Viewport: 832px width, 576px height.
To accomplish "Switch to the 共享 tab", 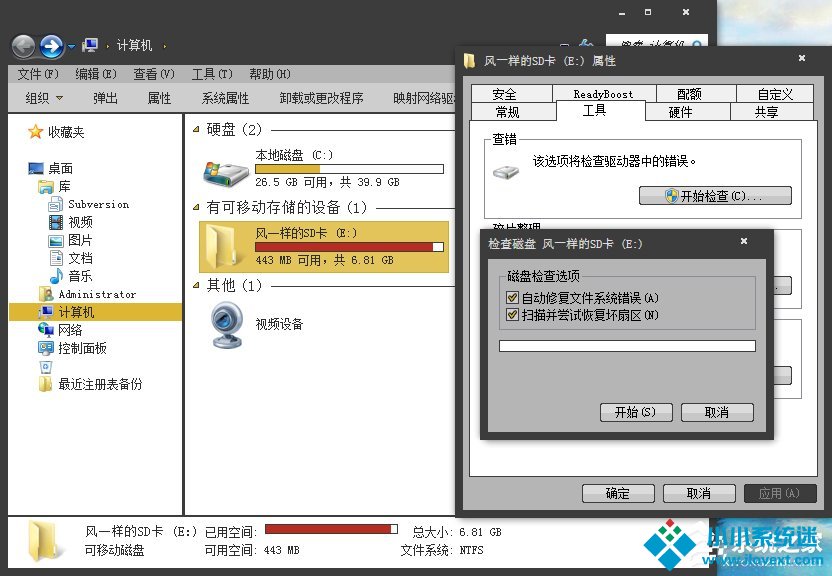I will 772,112.
